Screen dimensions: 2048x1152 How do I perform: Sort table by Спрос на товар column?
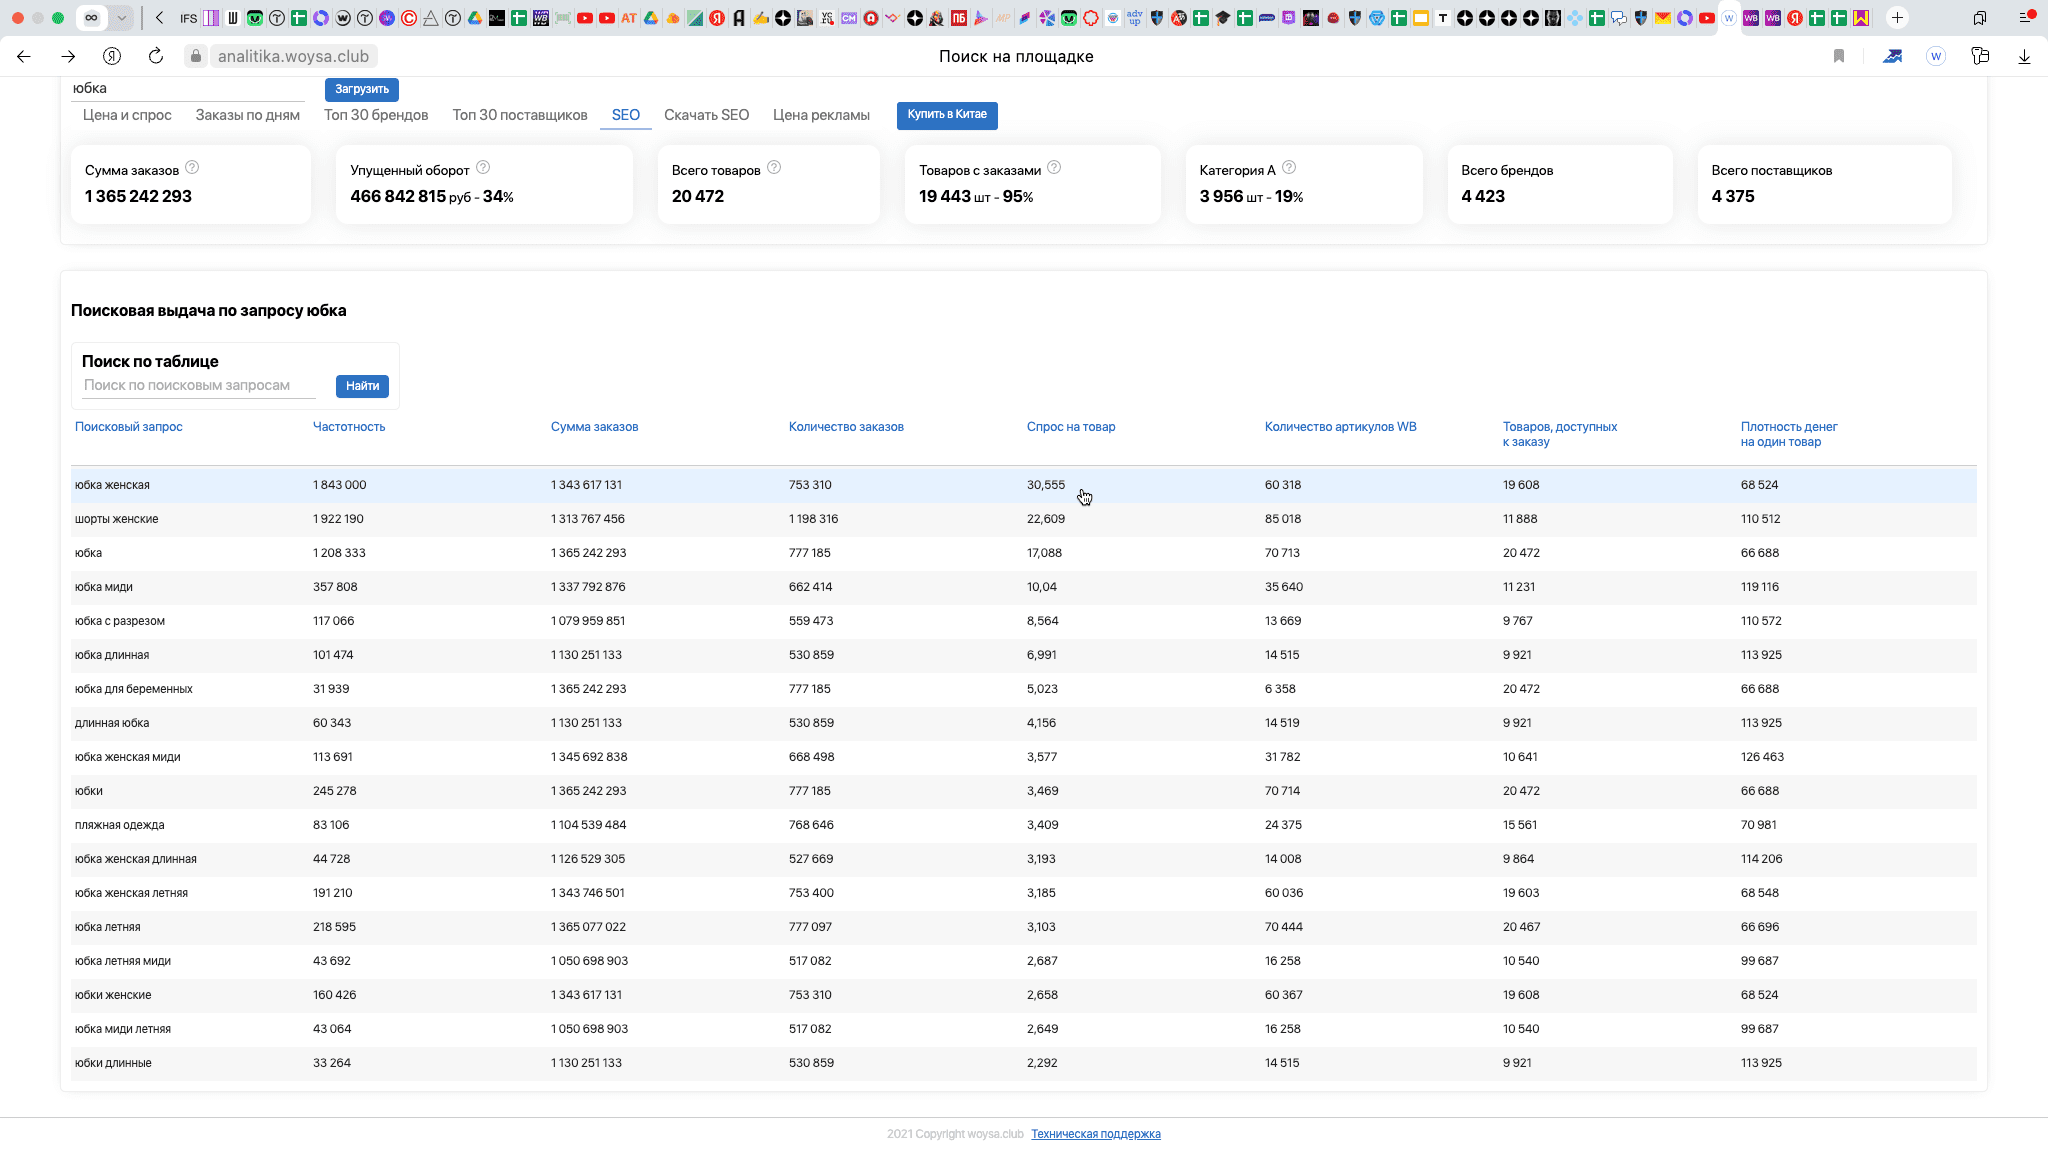[1070, 427]
